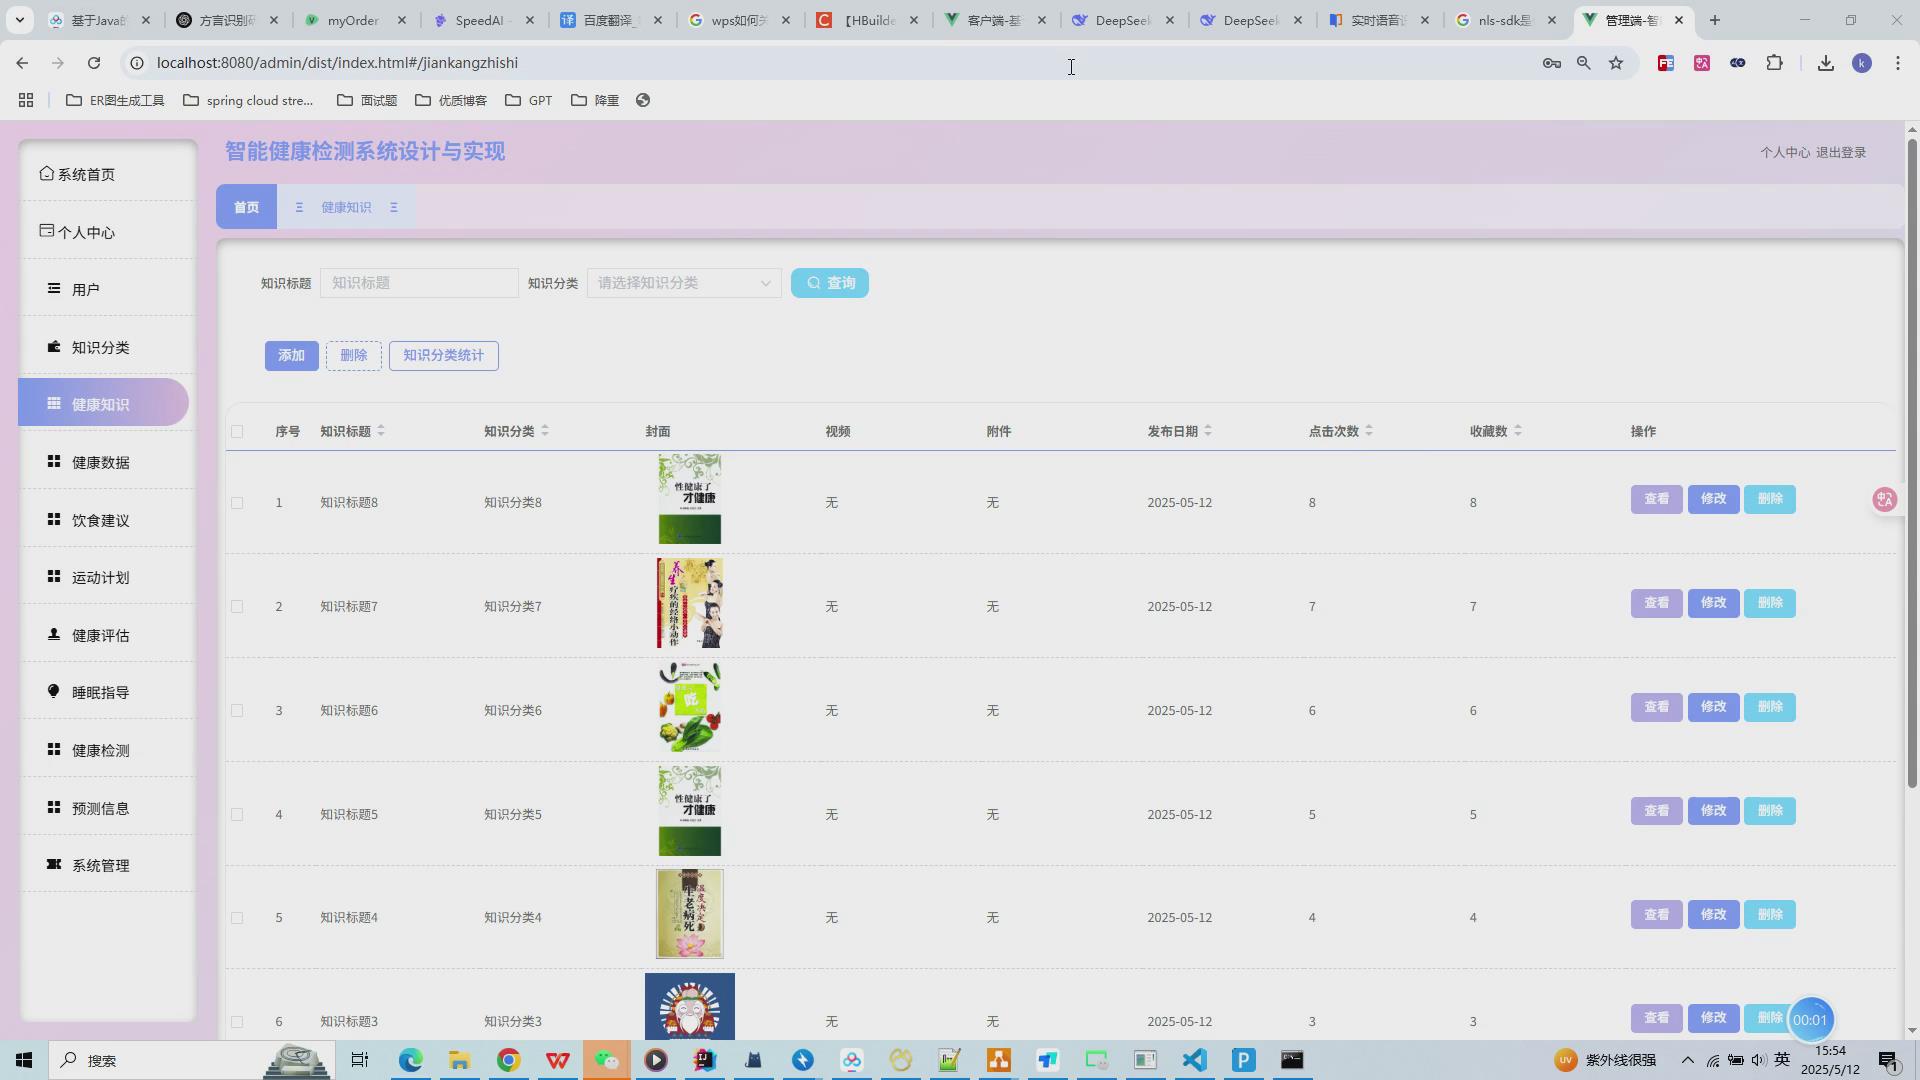
Task: Sort table by 点击次数 column arrows
Action: coord(1369,431)
